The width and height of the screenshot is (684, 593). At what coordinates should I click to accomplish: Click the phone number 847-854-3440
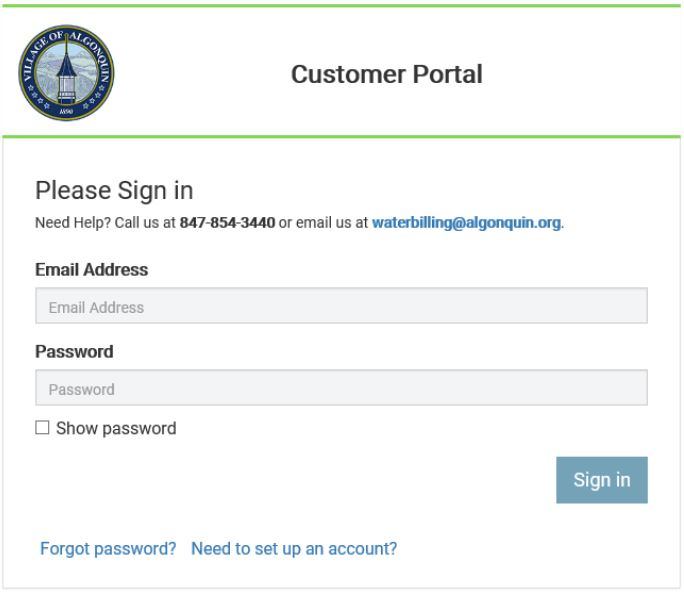coord(227,223)
